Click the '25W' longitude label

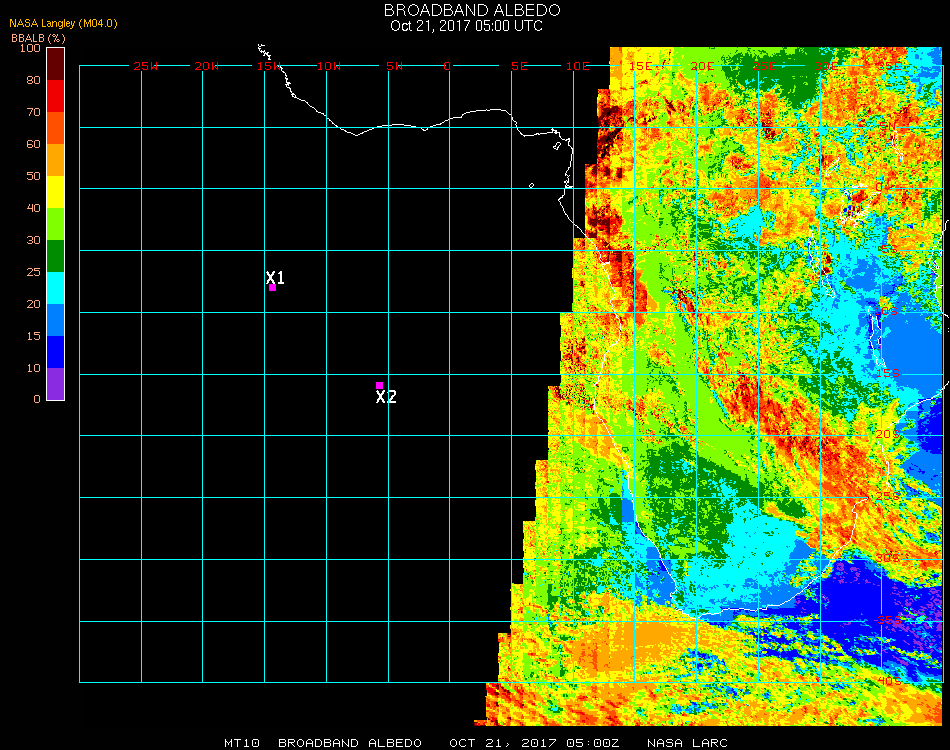coord(145,66)
